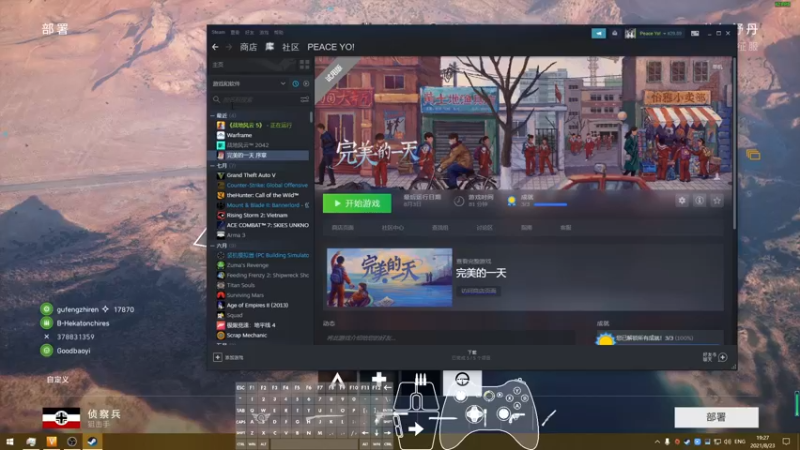The image size is (800, 450).
Task: Open the 社区 community tab
Action: 290,47
